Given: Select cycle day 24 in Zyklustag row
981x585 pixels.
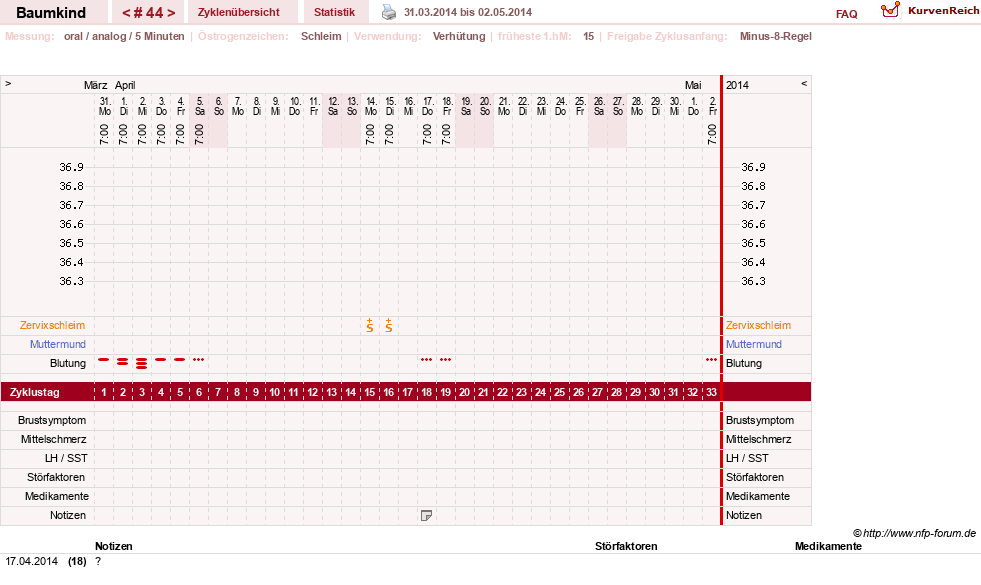Looking at the screenshot, I should click(541, 392).
